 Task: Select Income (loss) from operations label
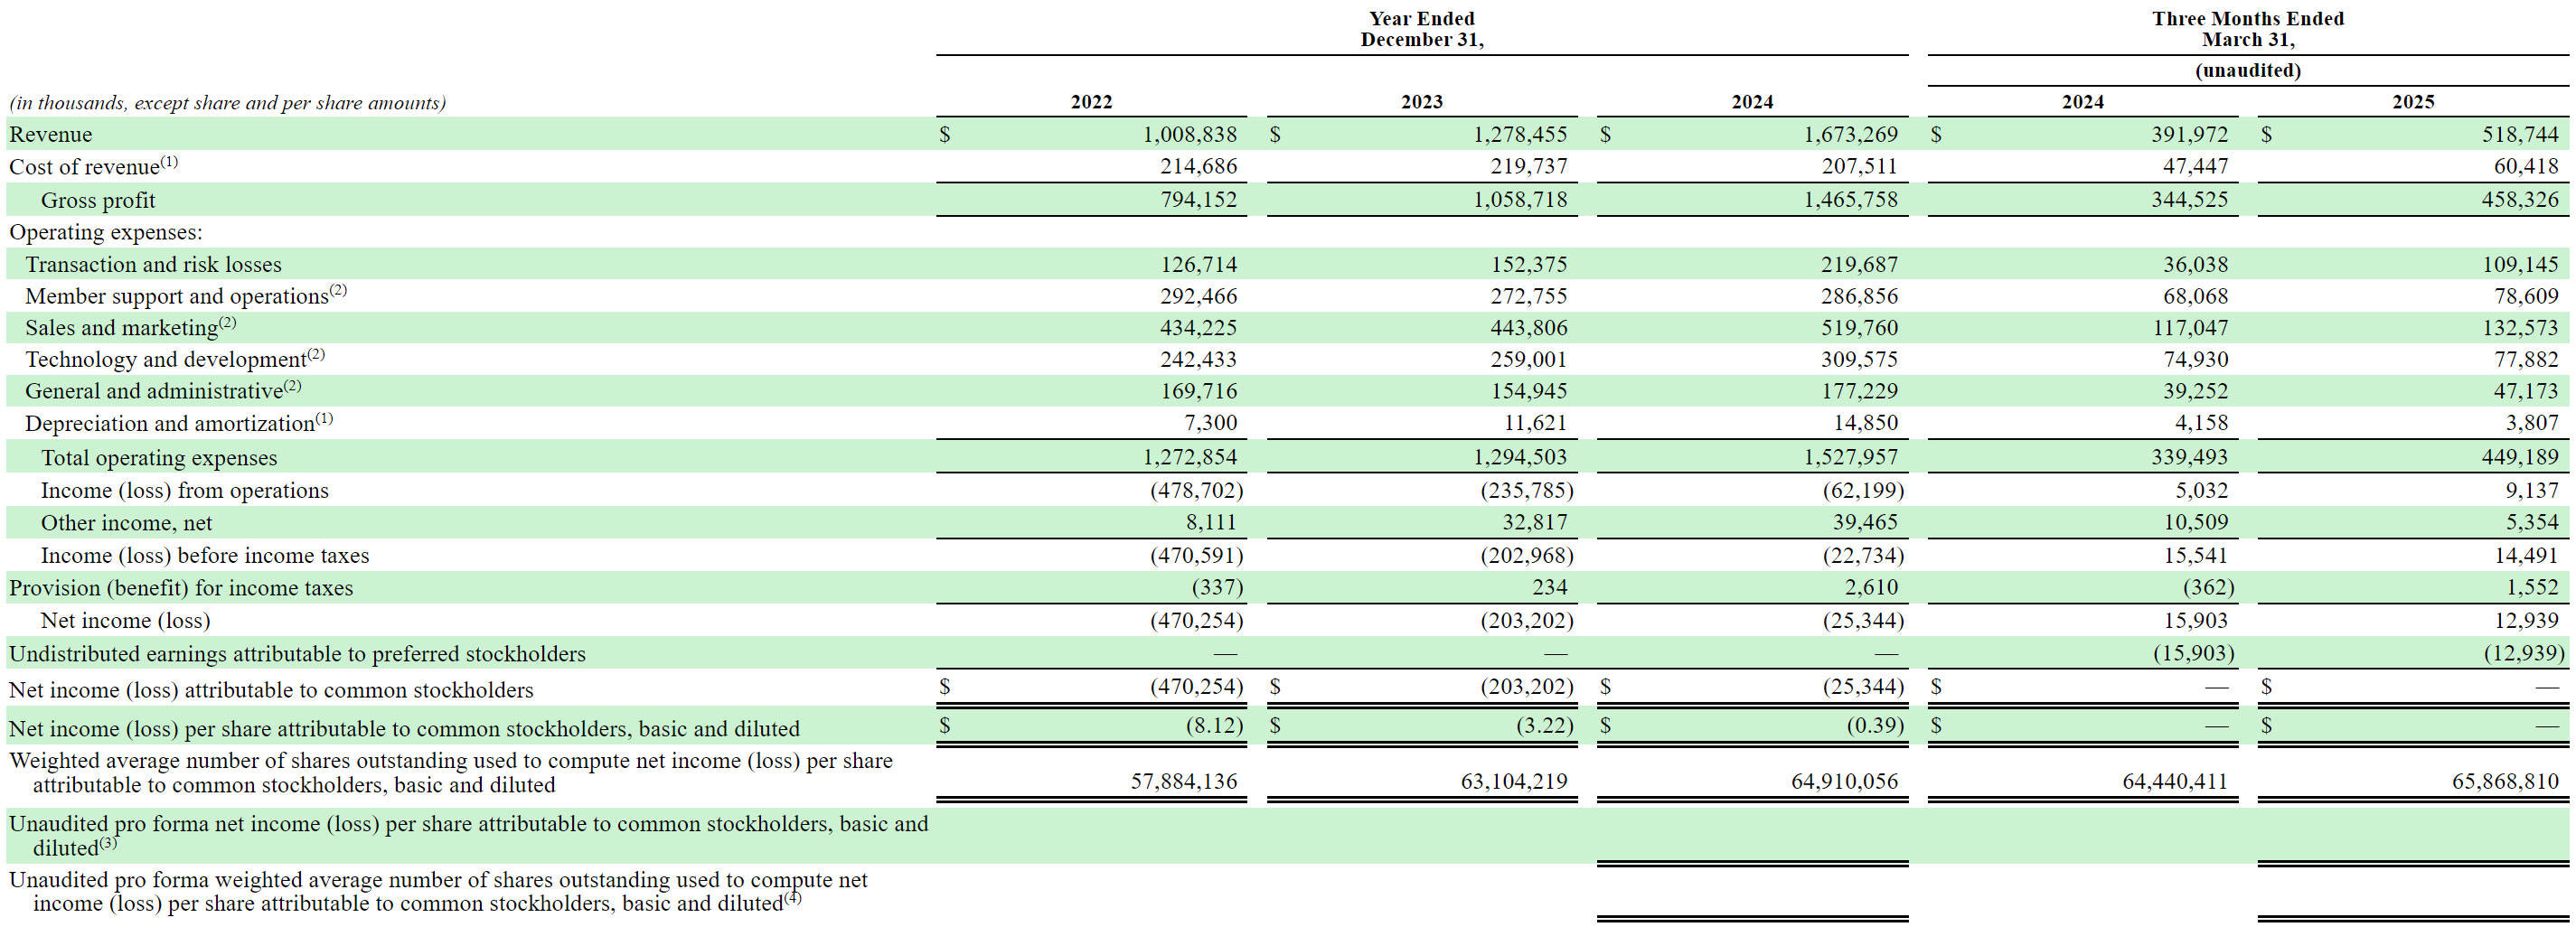[x=184, y=490]
